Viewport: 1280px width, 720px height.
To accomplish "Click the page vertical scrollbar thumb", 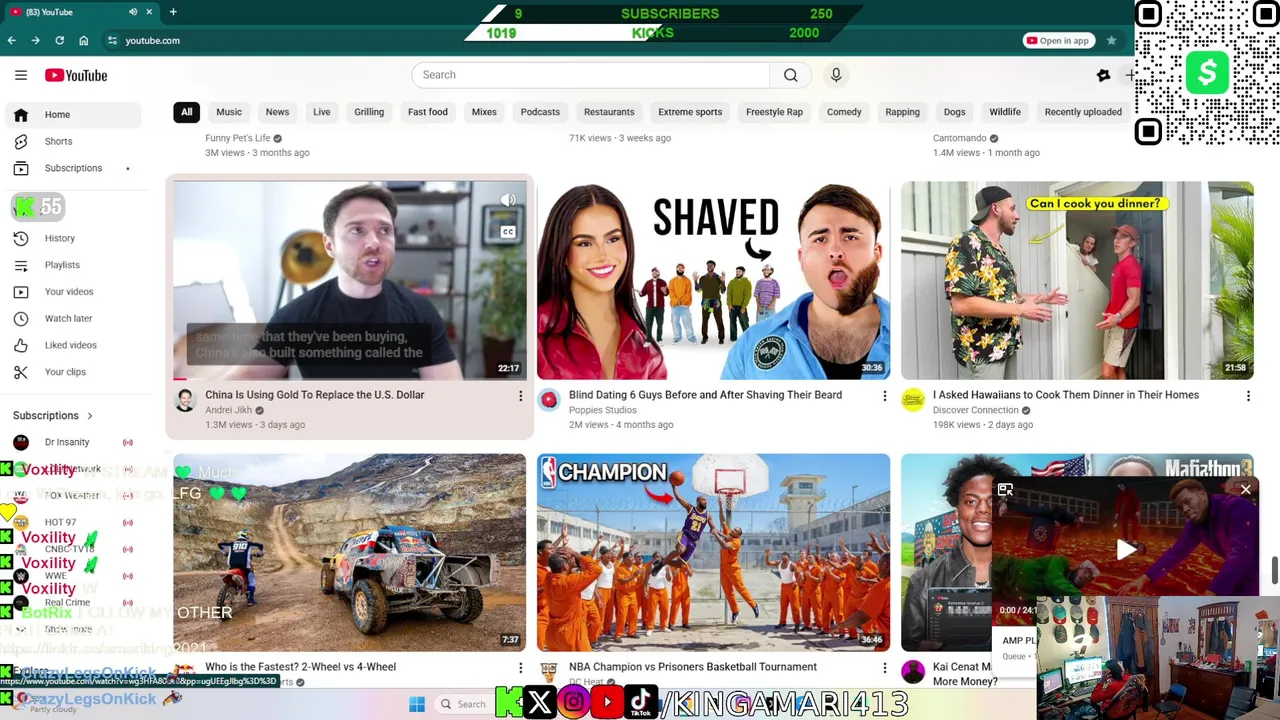I will pyautogui.click(x=1274, y=568).
